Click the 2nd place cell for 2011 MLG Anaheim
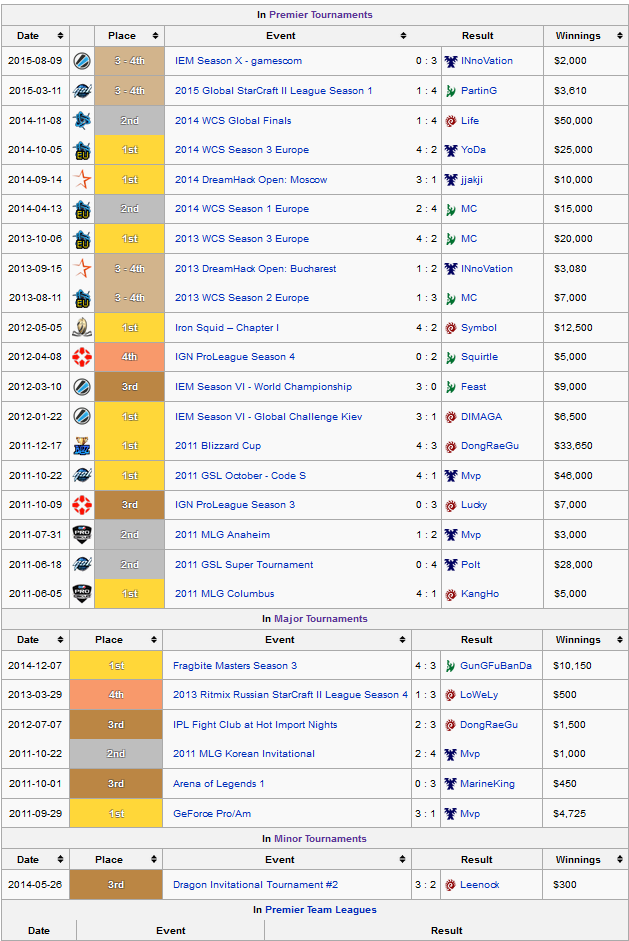The image size is (629, 941). point(129,535)
